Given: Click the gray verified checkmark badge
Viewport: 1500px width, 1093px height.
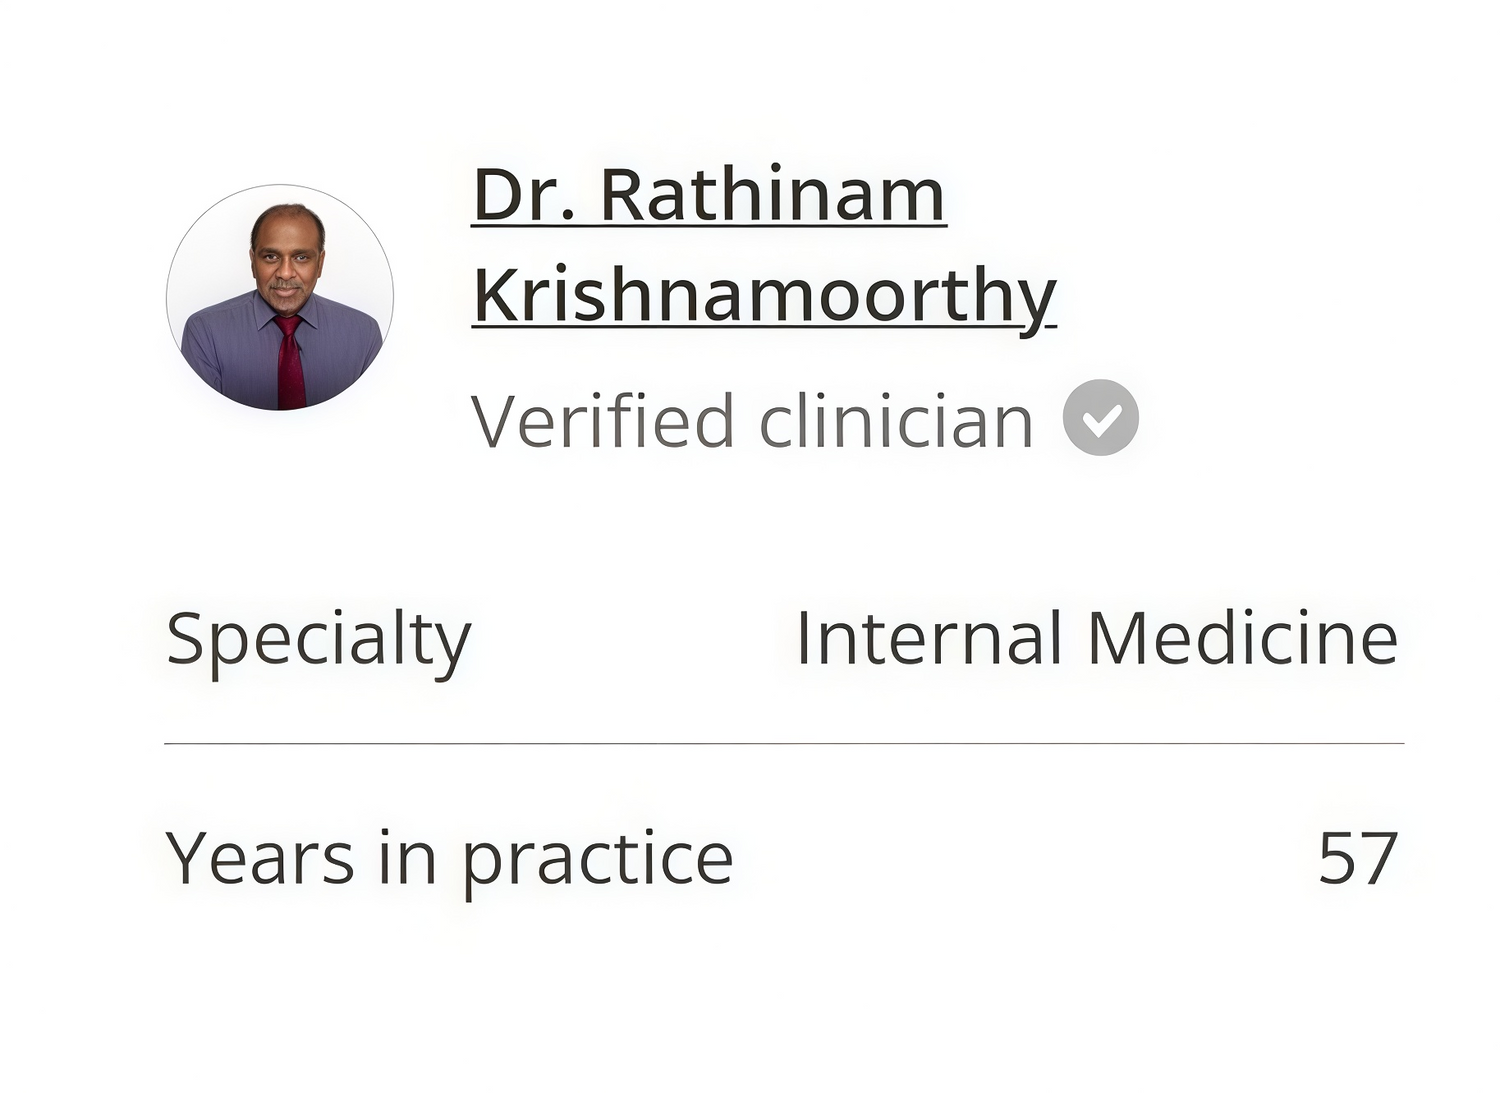Looking at the screenshot, I should [1100, 418].
